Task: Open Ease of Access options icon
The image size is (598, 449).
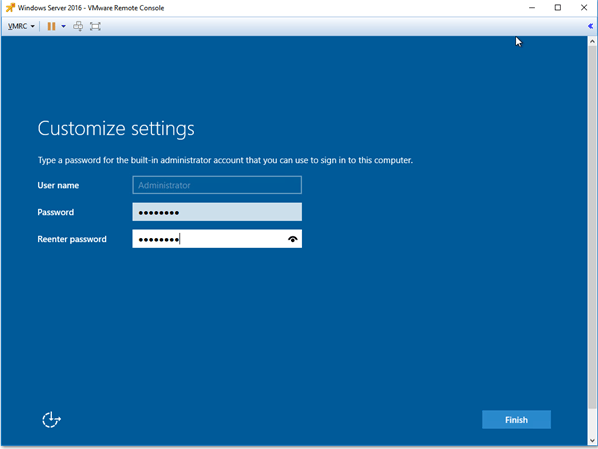Action: point(51,420)
